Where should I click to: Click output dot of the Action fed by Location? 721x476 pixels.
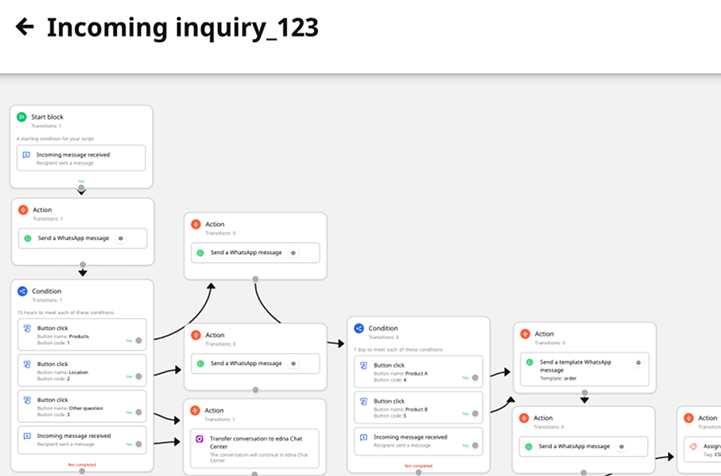point(255,390)
